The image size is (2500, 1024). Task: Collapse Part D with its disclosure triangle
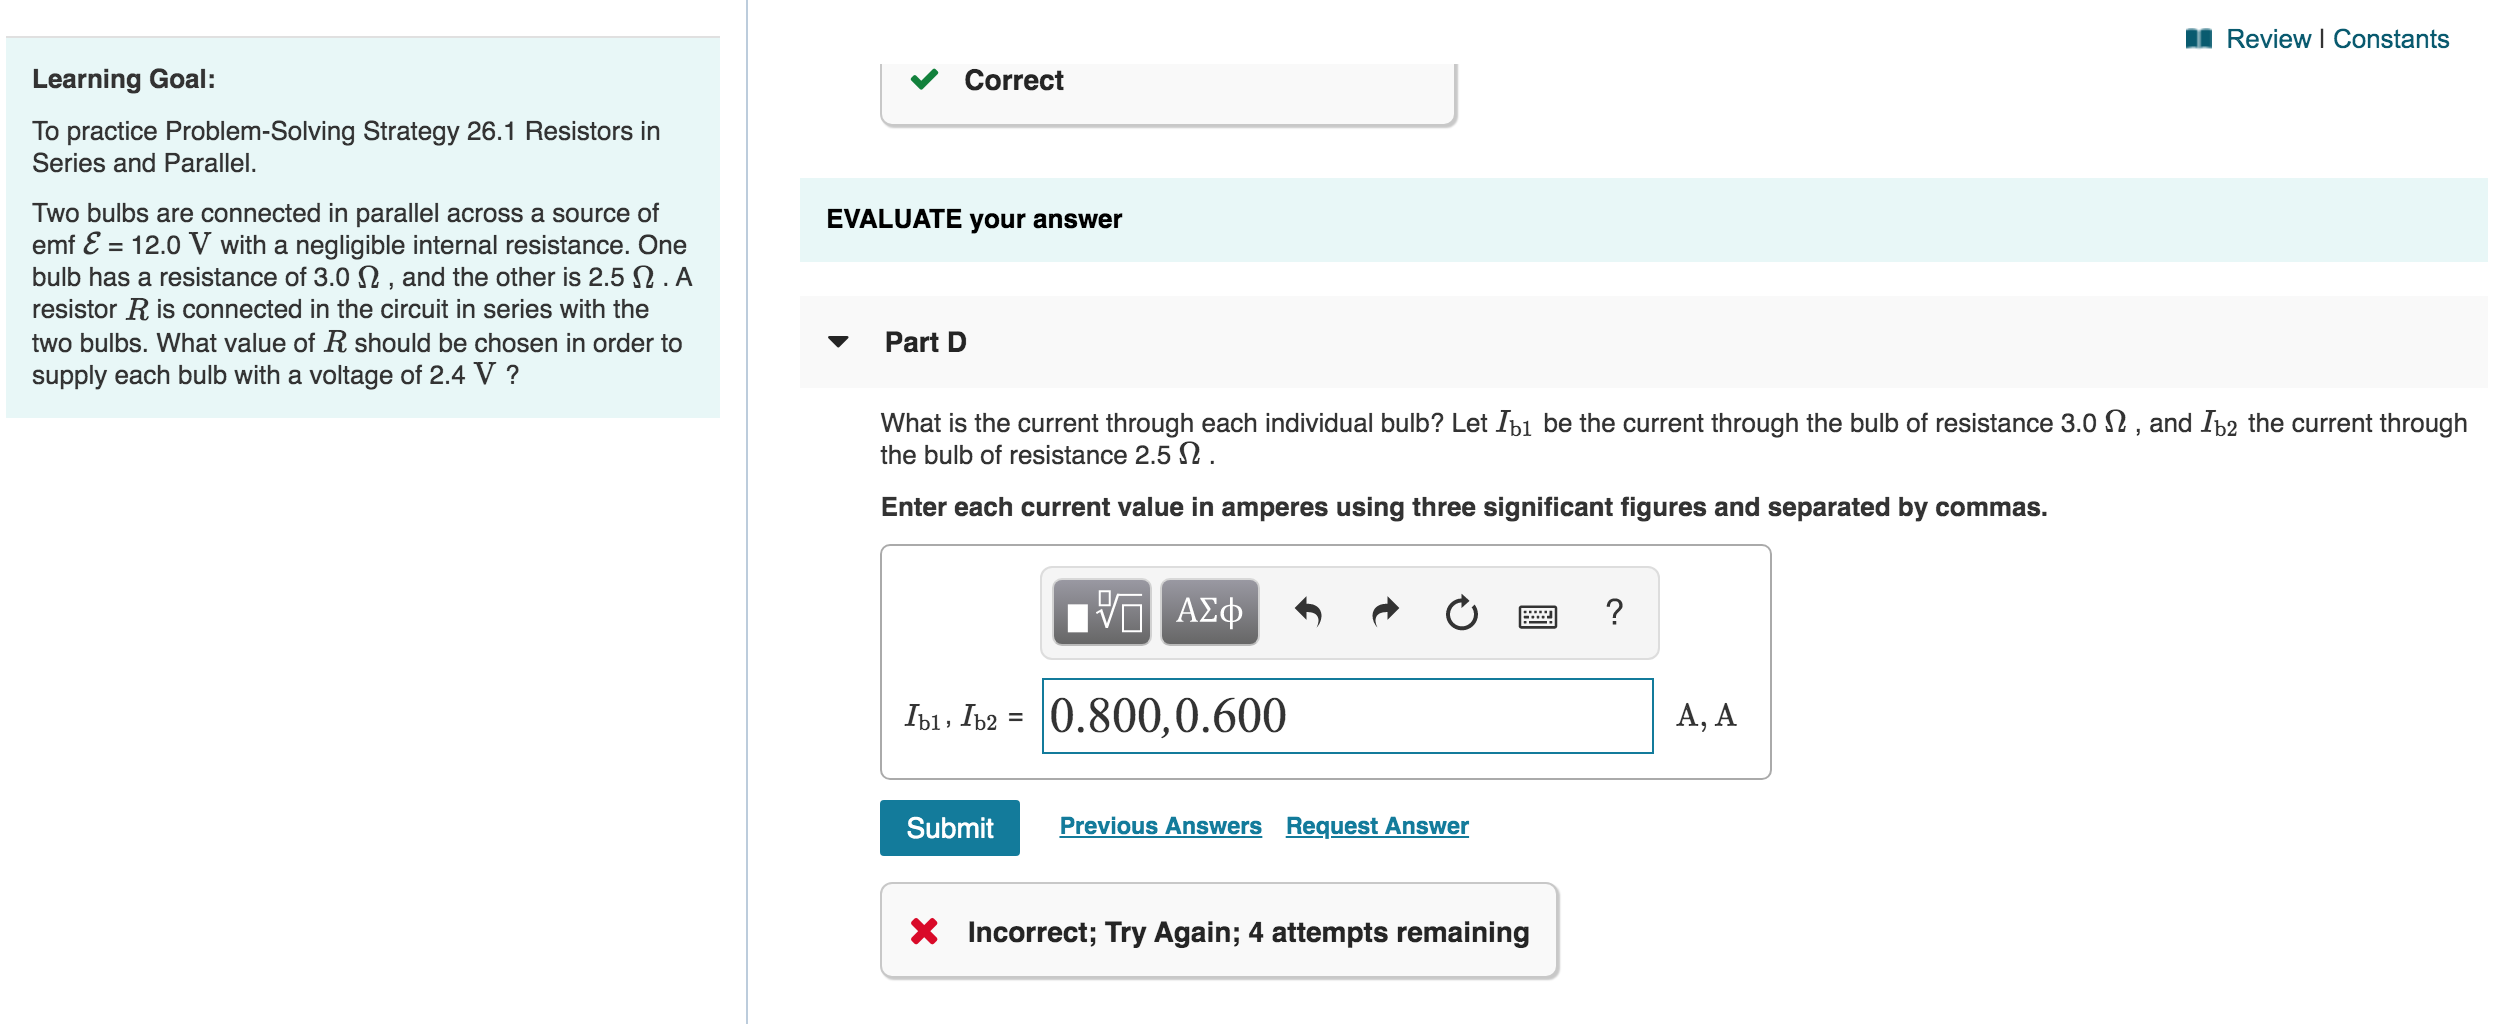tap(836, 343)
